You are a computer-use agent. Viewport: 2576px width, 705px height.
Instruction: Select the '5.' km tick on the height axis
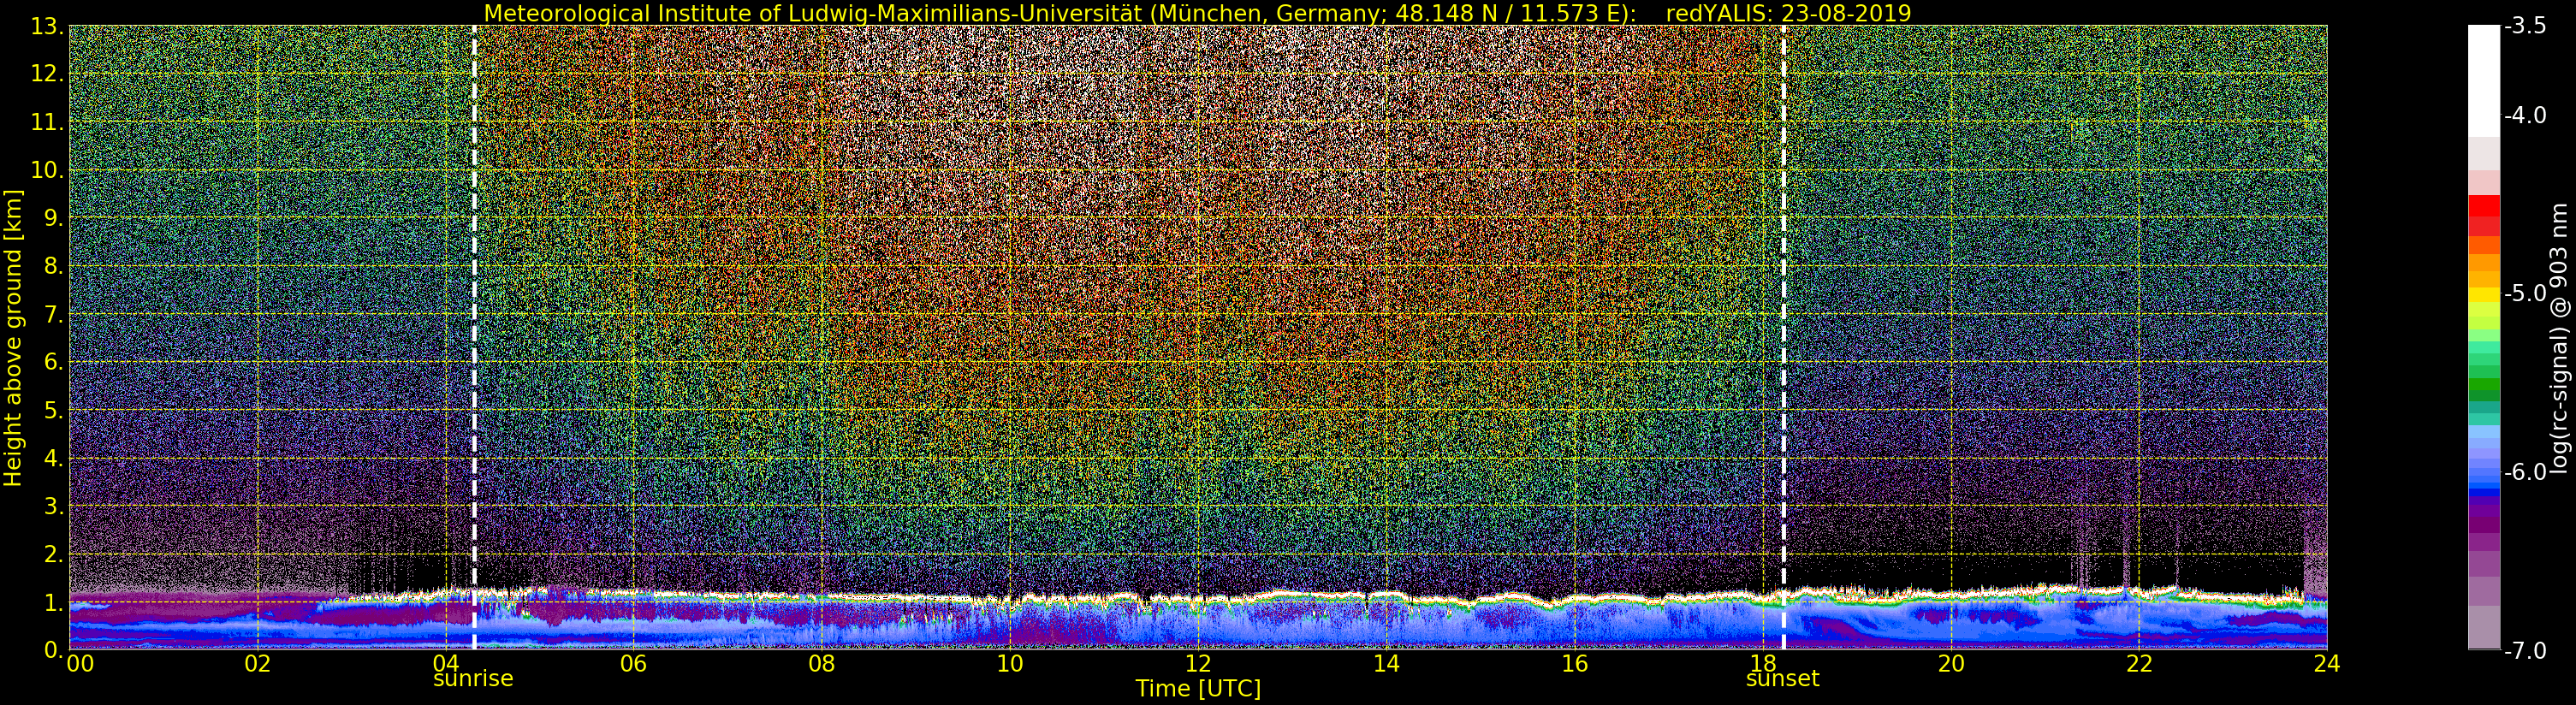(54, 410)
